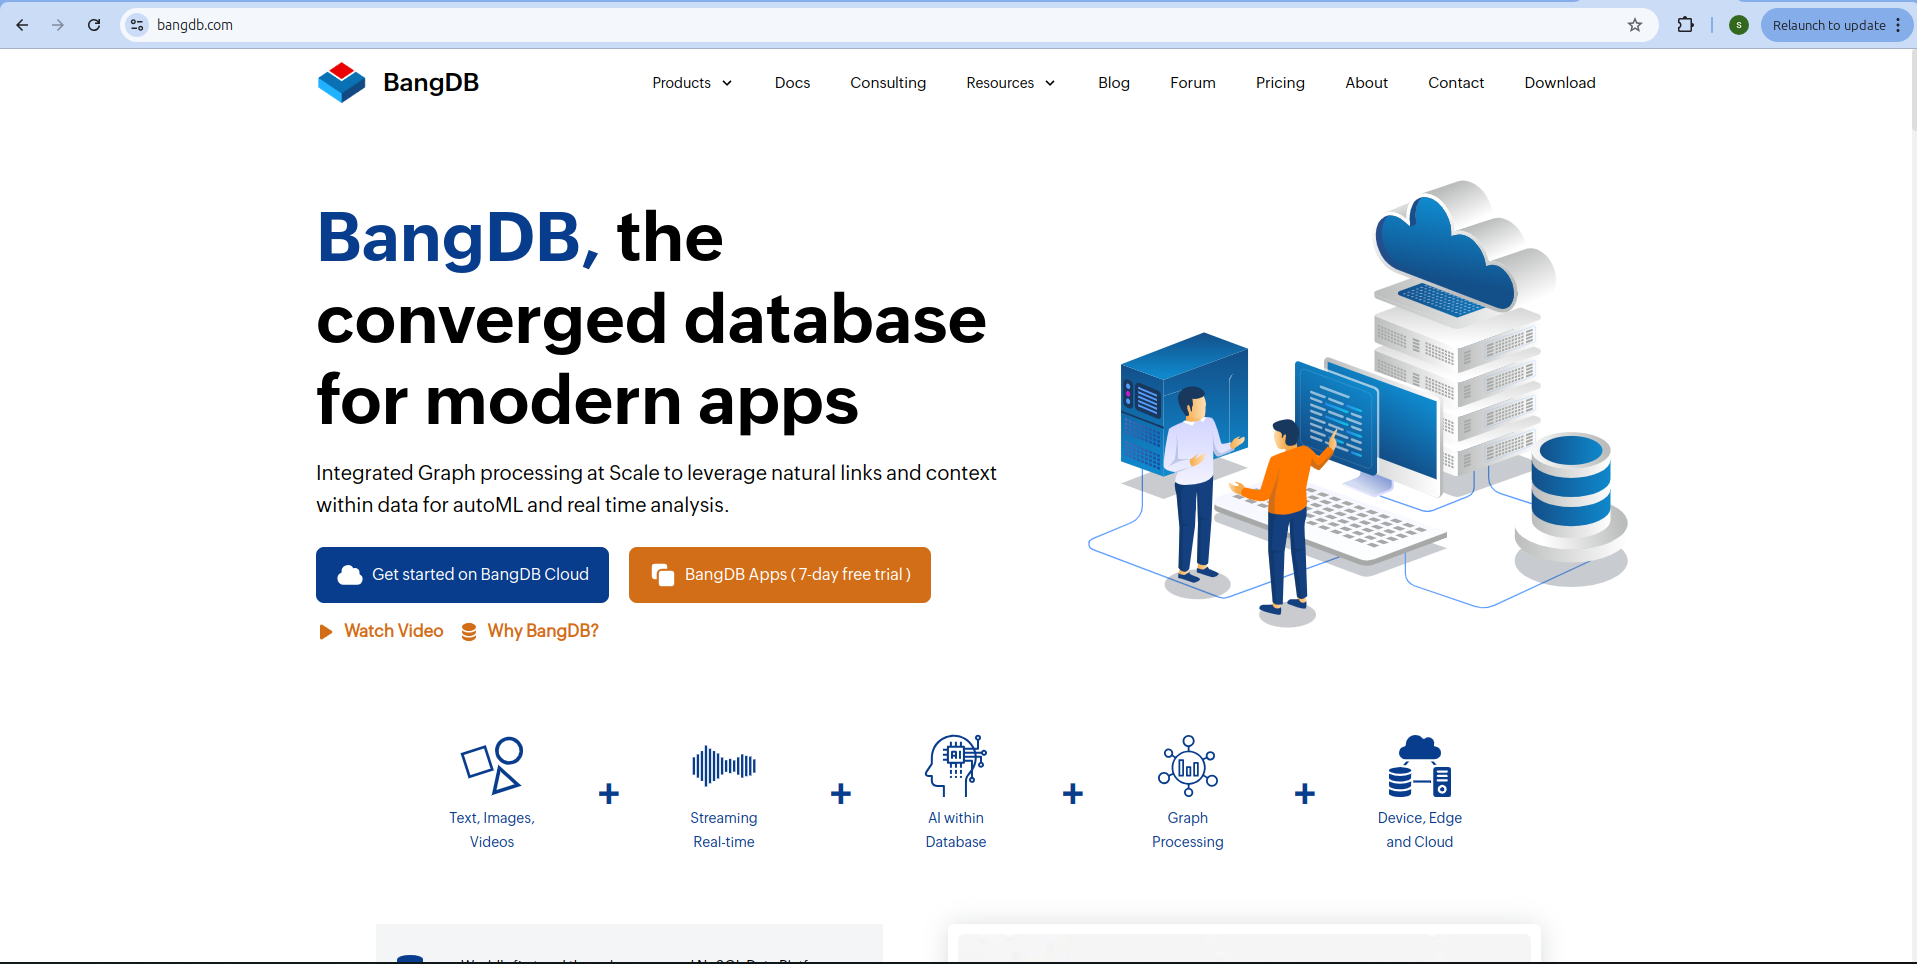This screenshot has width=1917, height=964.
Task: Click BangDB Apps 7-day free trial button
Action: [x=780, y=575]
